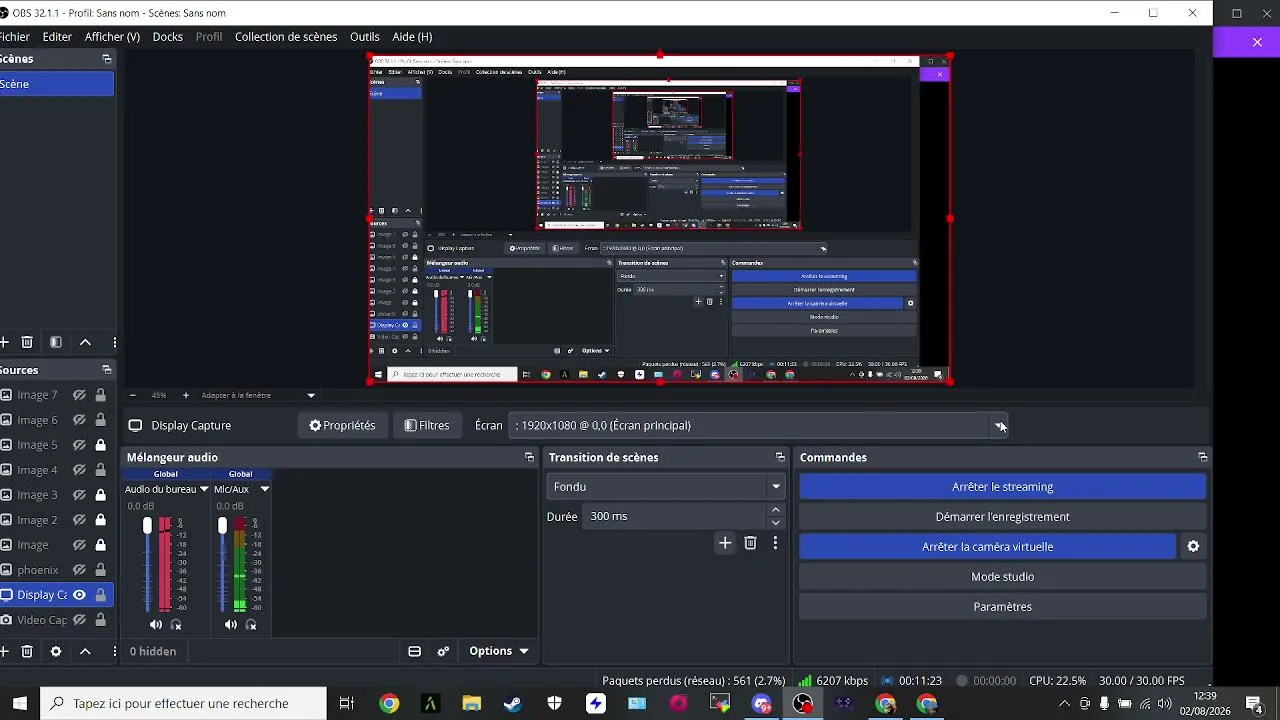Open the Outils menu
The width and height of the screenshot is (1280, 720).
click(x=365, y=37)
